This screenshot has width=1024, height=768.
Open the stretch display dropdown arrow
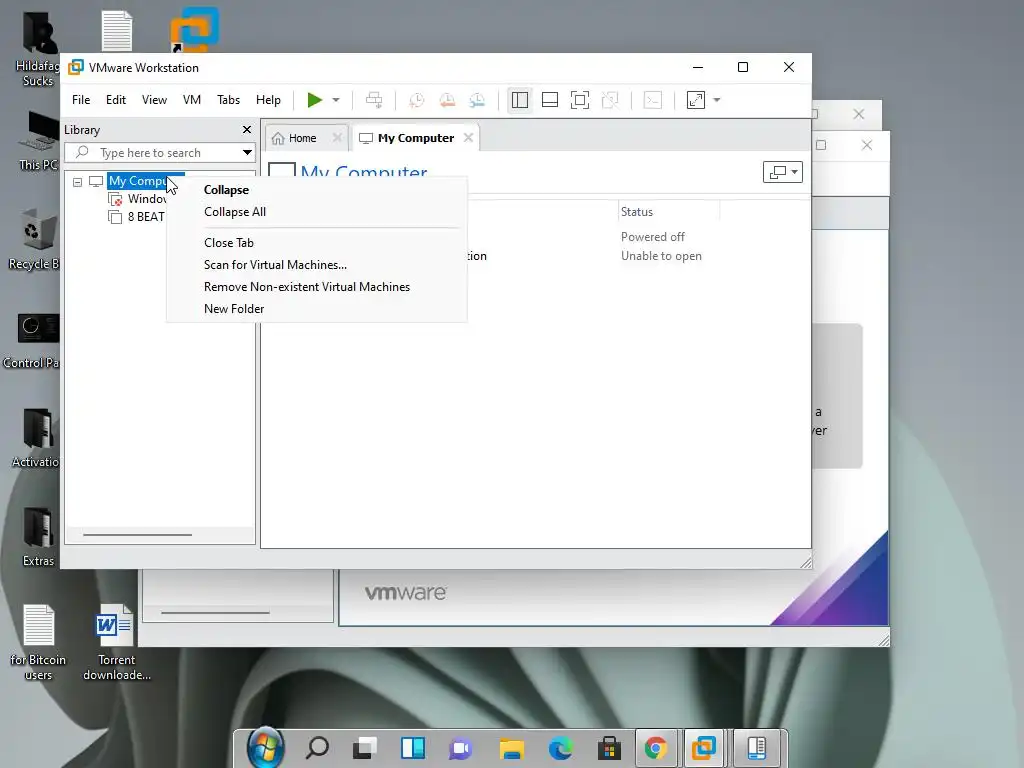[716, 100]
